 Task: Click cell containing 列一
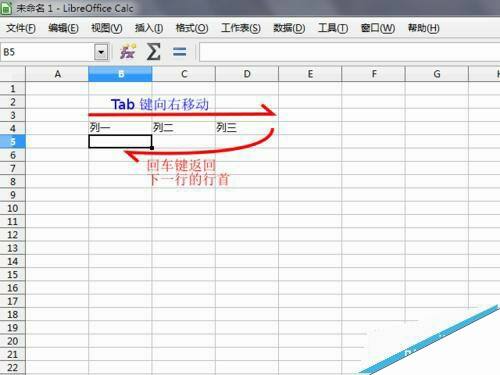120,128
